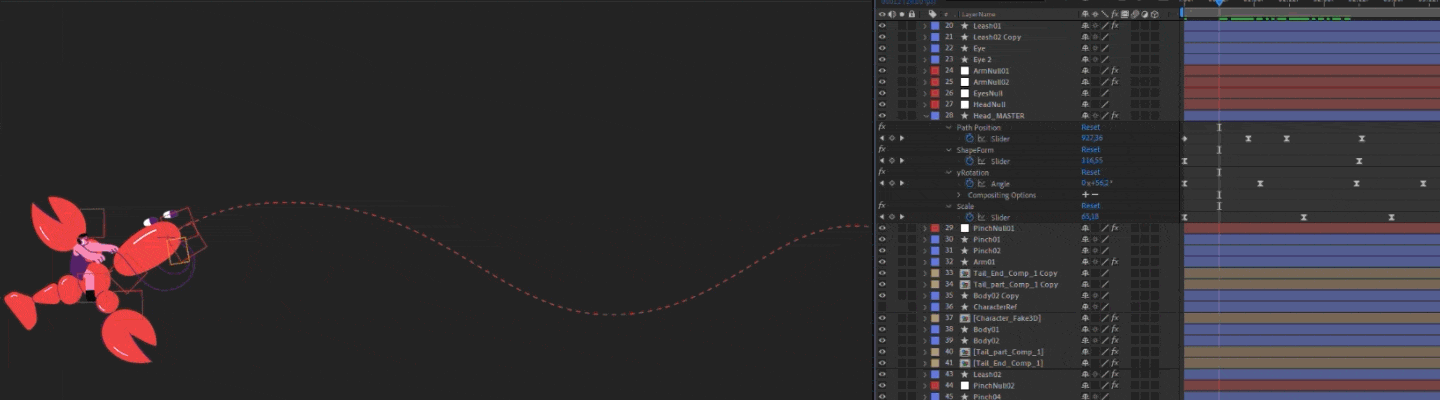
Task: Click the star shape icon of Body01
Action: point(965,329)
